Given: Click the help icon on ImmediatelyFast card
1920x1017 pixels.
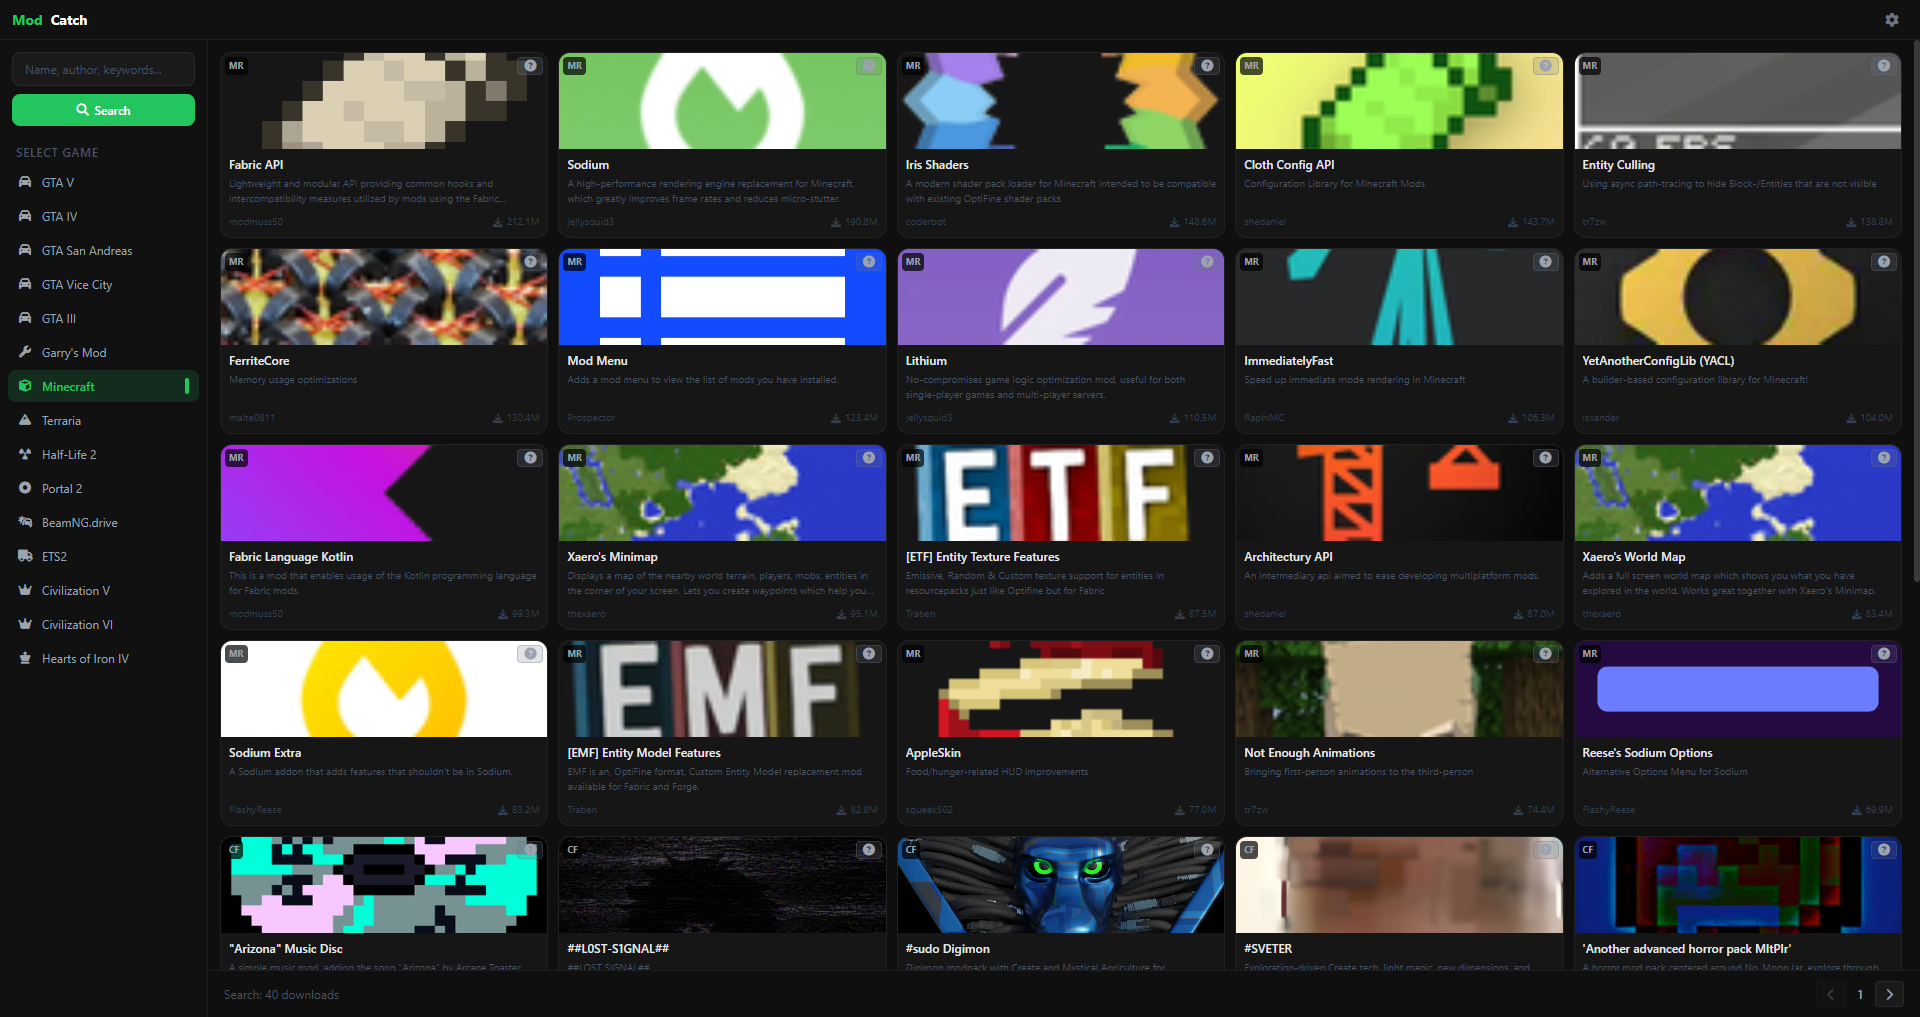Looking at the screenshot, I should pyautogui.click(x=1546, y=262).
